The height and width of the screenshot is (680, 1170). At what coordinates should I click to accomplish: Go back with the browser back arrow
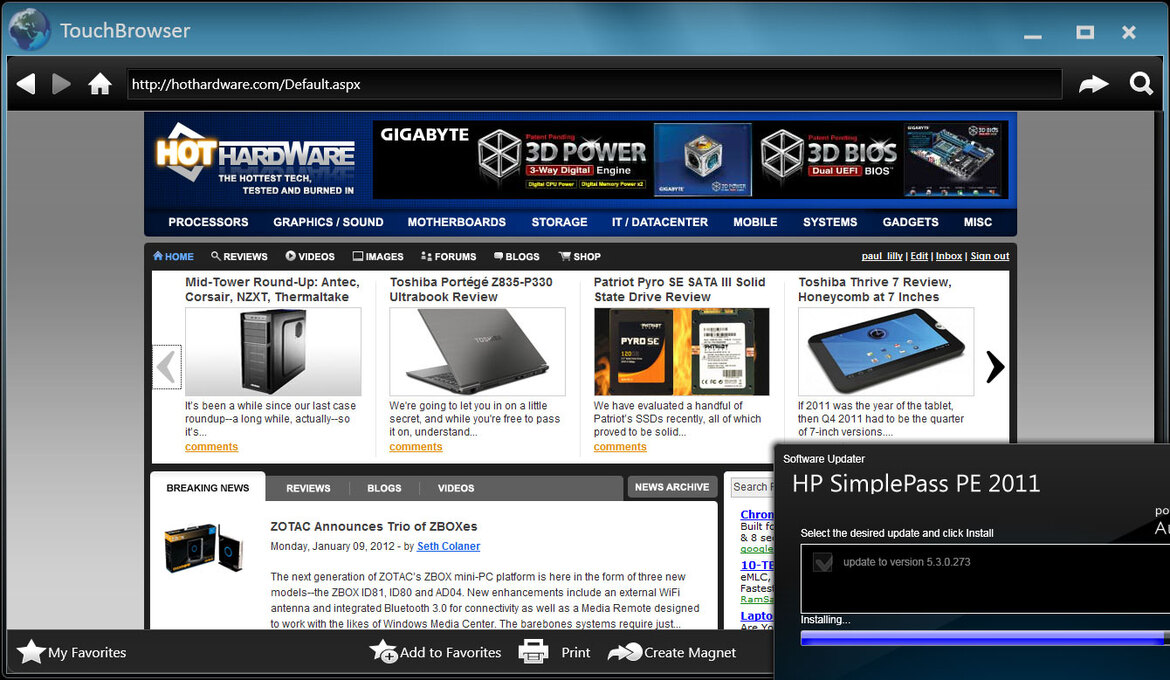(x=26, y=84)
